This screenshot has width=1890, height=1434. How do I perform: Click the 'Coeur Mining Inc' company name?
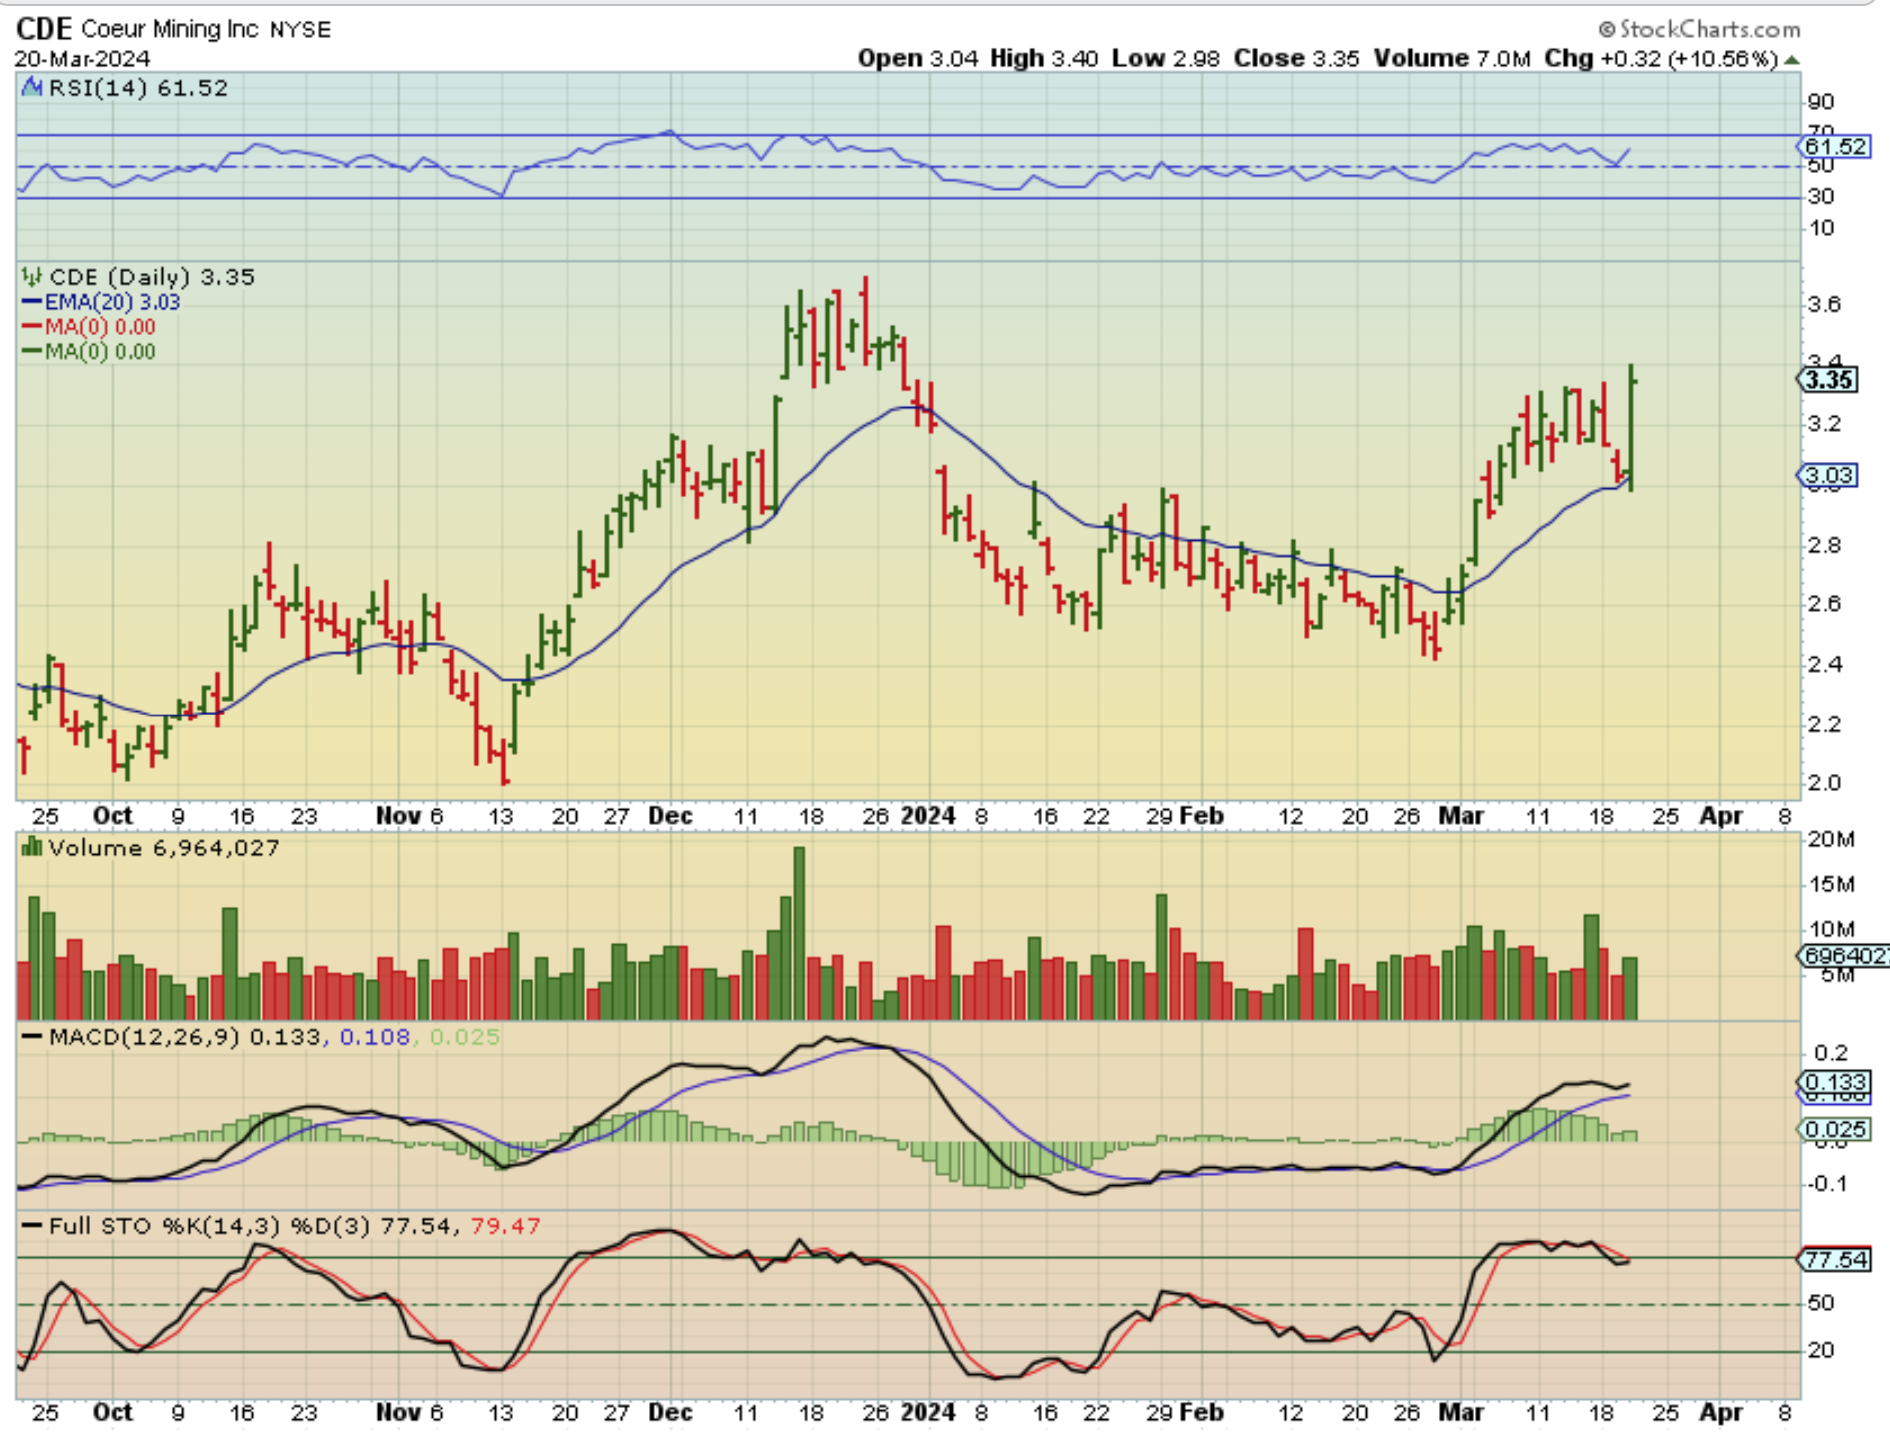170,29
